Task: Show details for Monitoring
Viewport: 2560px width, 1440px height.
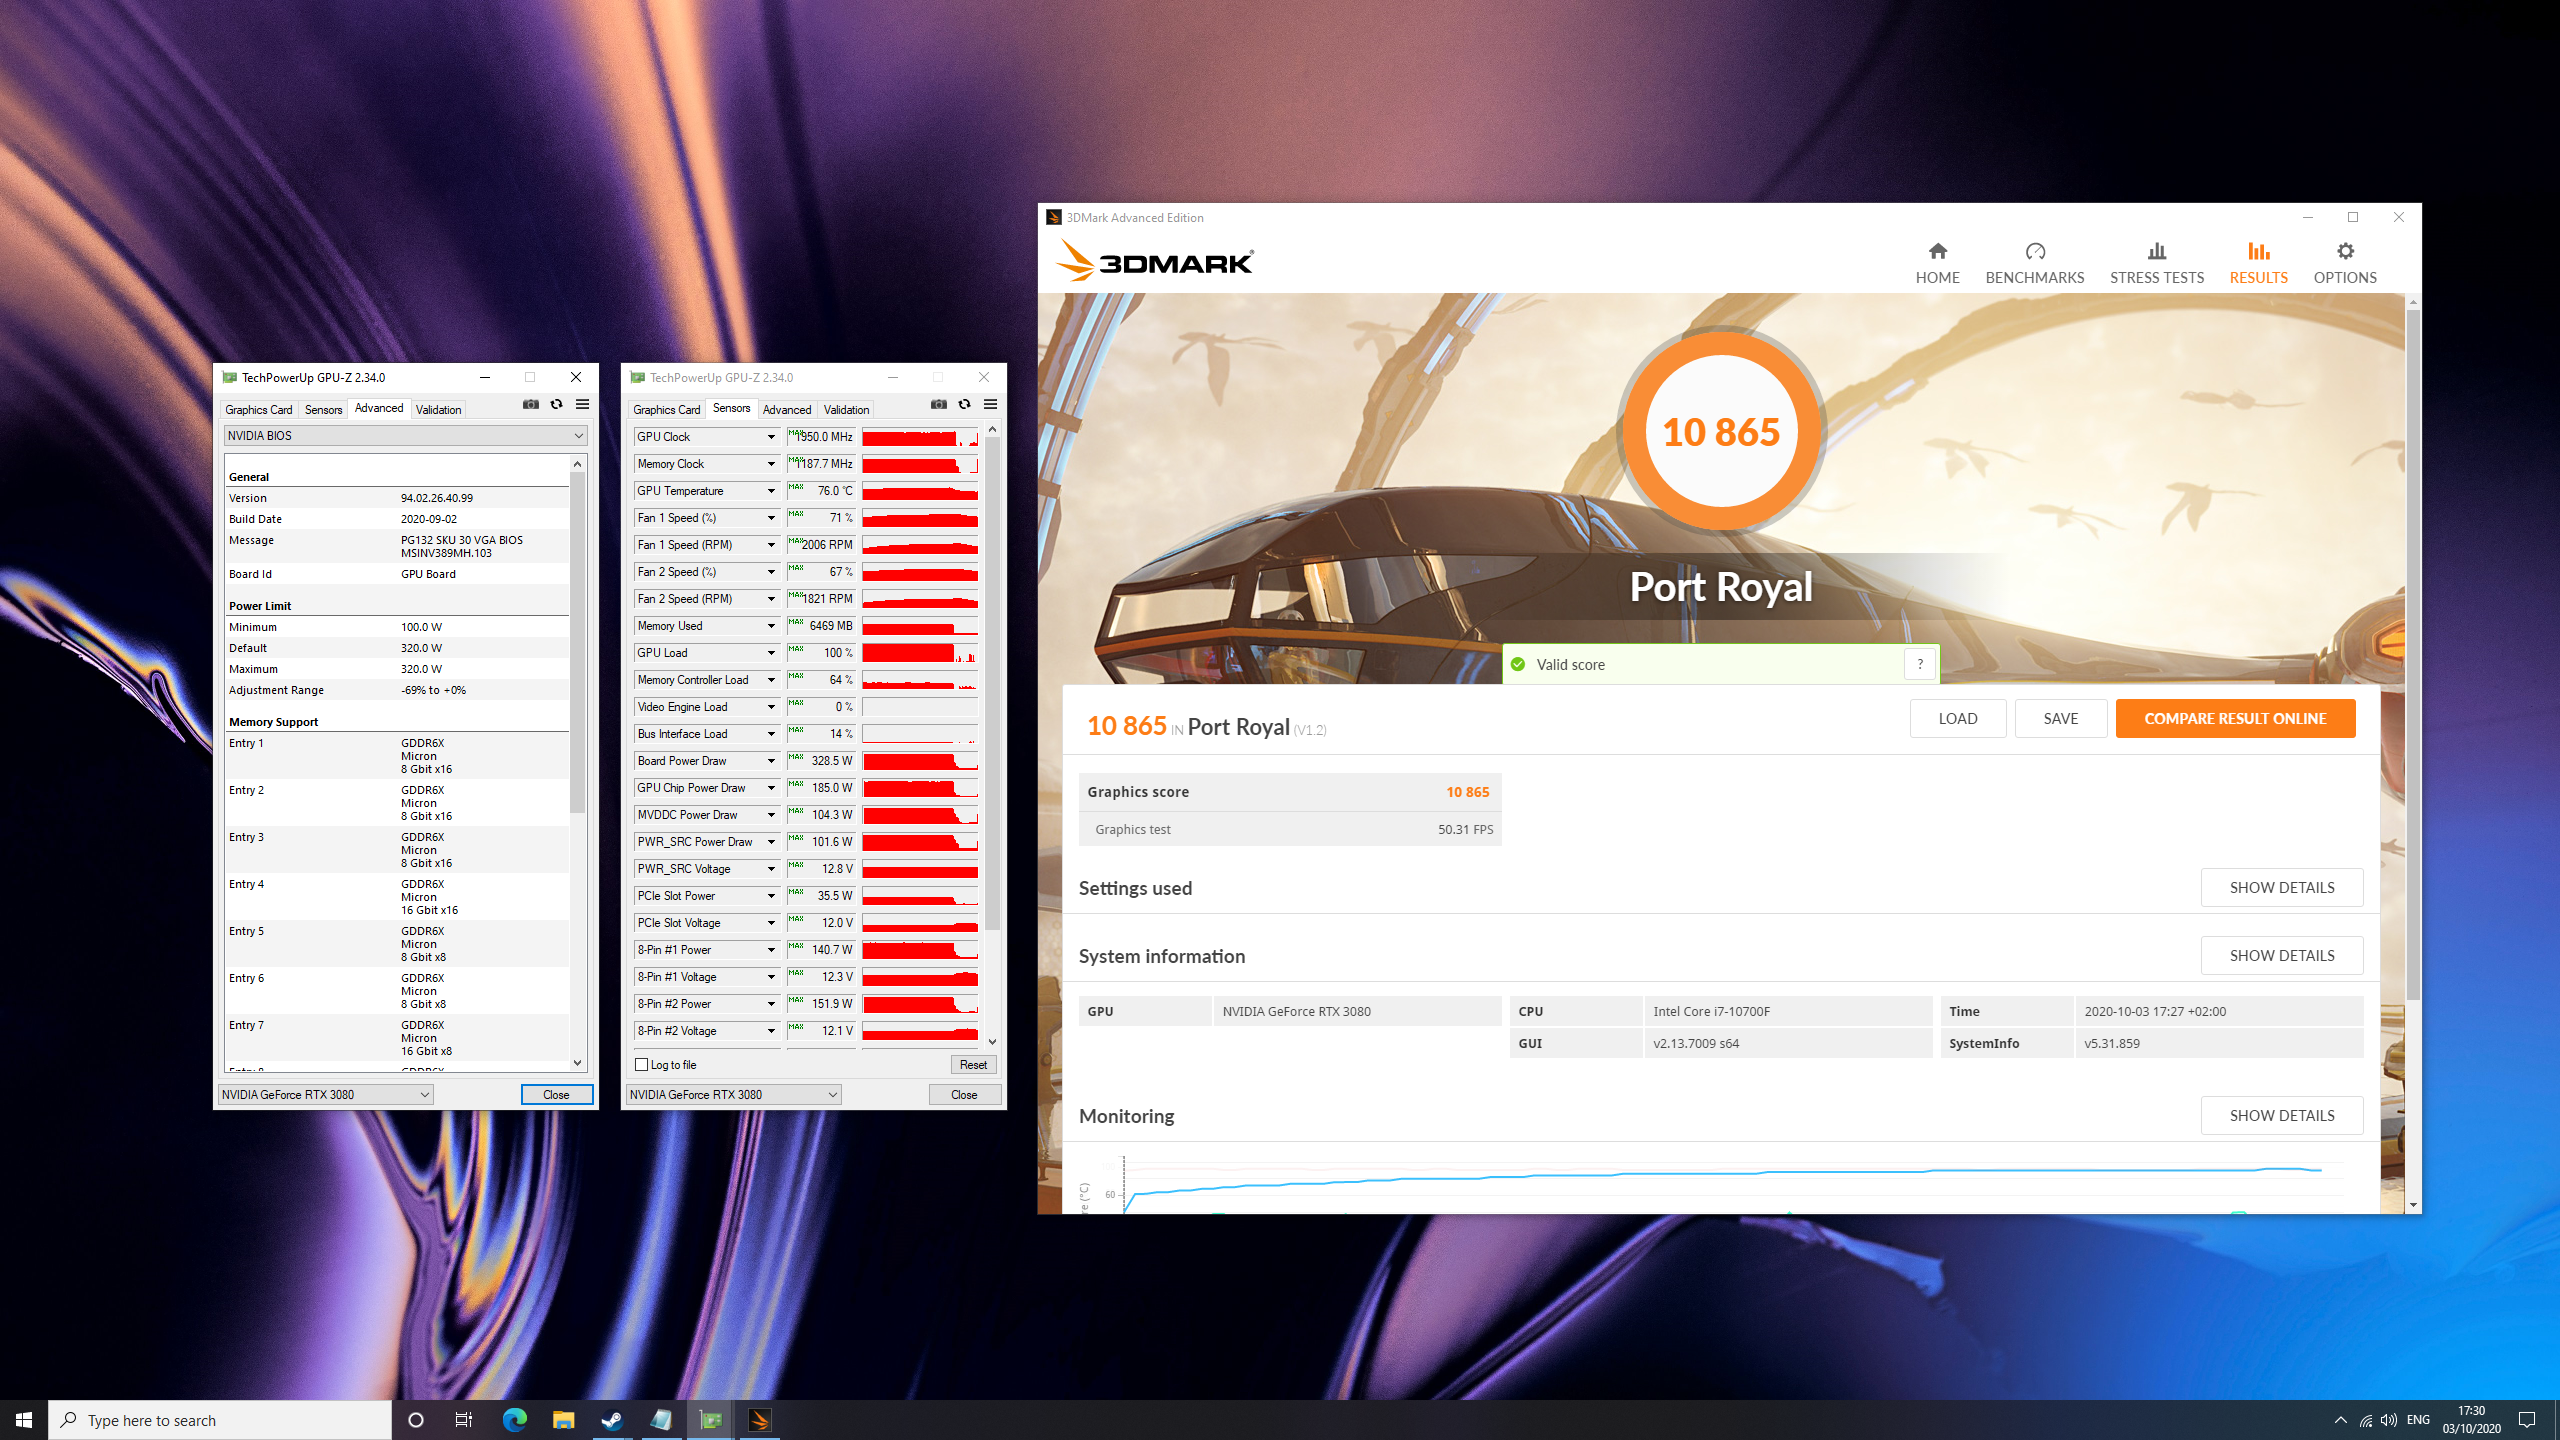Action: (x=2282, y=1115)
